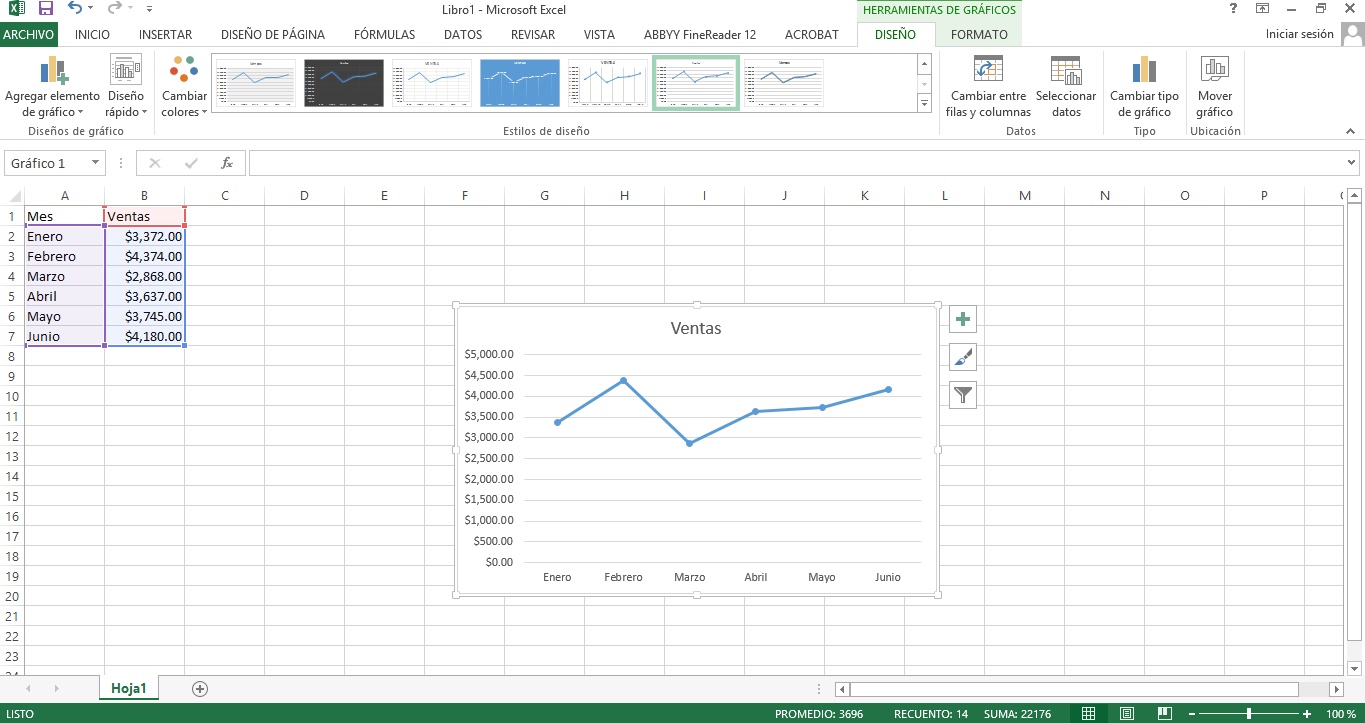This screenshot has height=723, width=1365.
Task: Open Seleccionar datos dialog
Action: point(1066,87)
